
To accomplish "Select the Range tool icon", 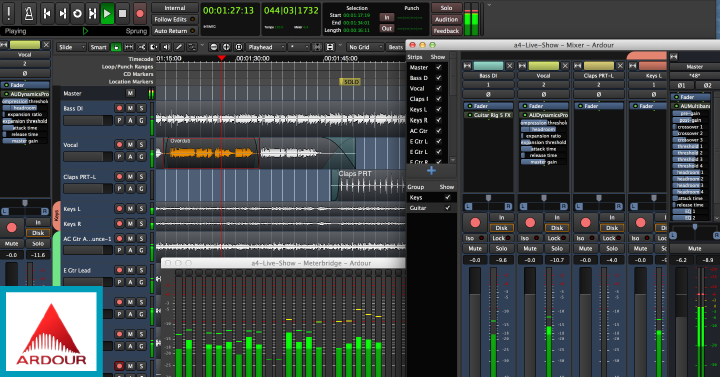I will 129,47.
